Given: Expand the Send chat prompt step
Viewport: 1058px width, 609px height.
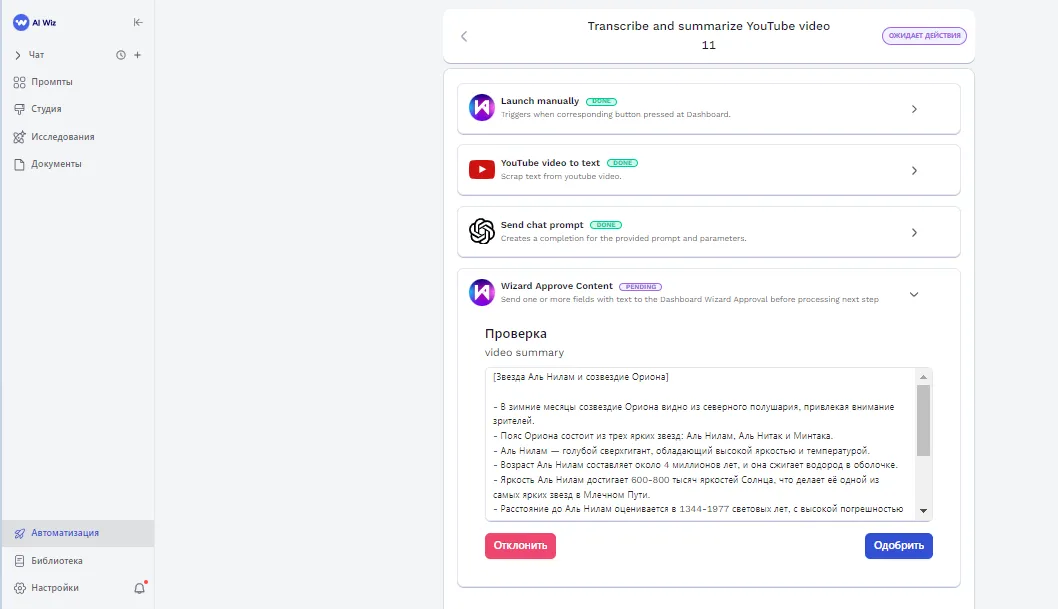Looking at the screenshot, I should point(914,233).
